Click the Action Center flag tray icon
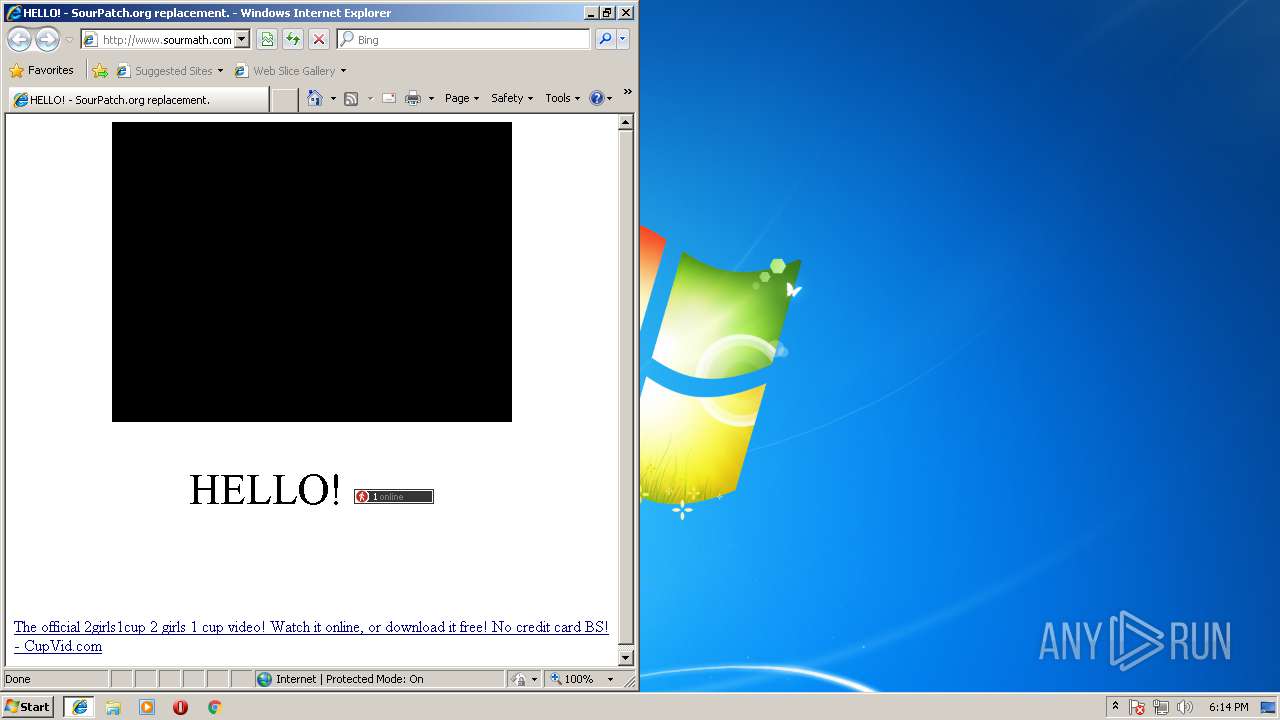The image size is (1280, 720). [1137, 707]
